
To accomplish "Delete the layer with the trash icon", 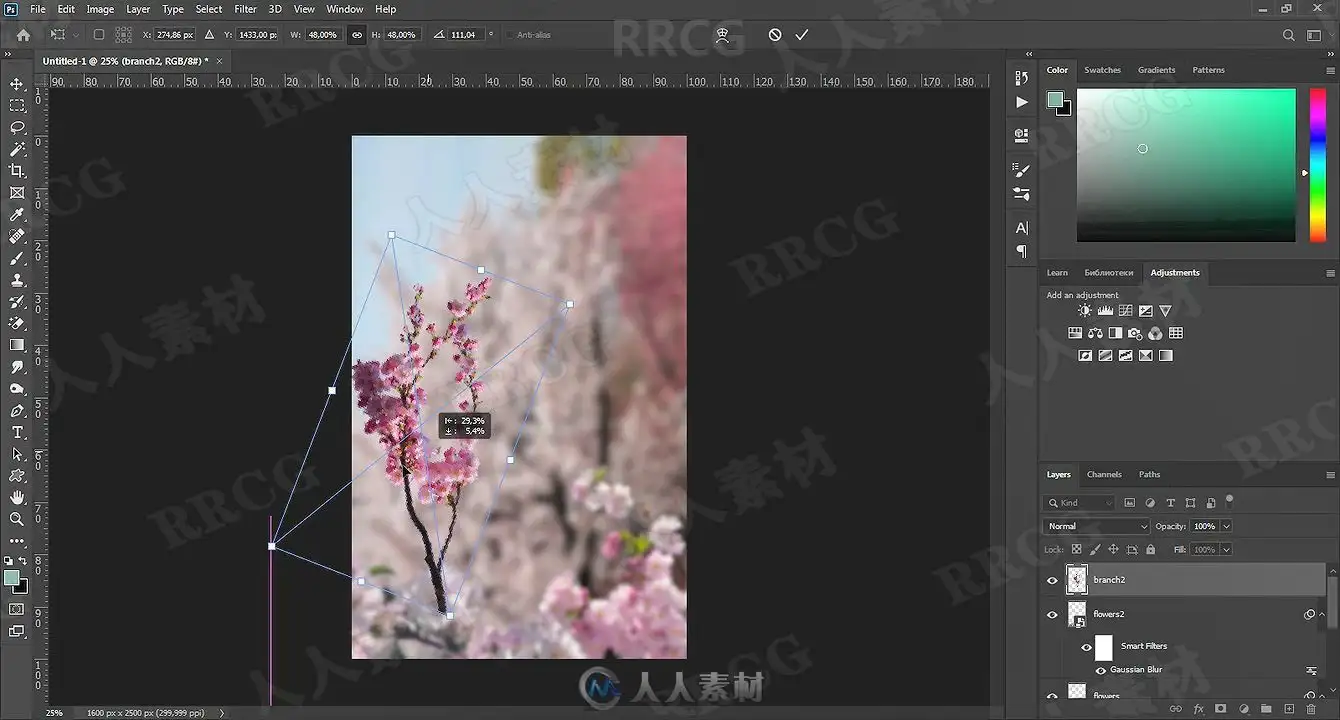I will click(x=1311, y=709).
